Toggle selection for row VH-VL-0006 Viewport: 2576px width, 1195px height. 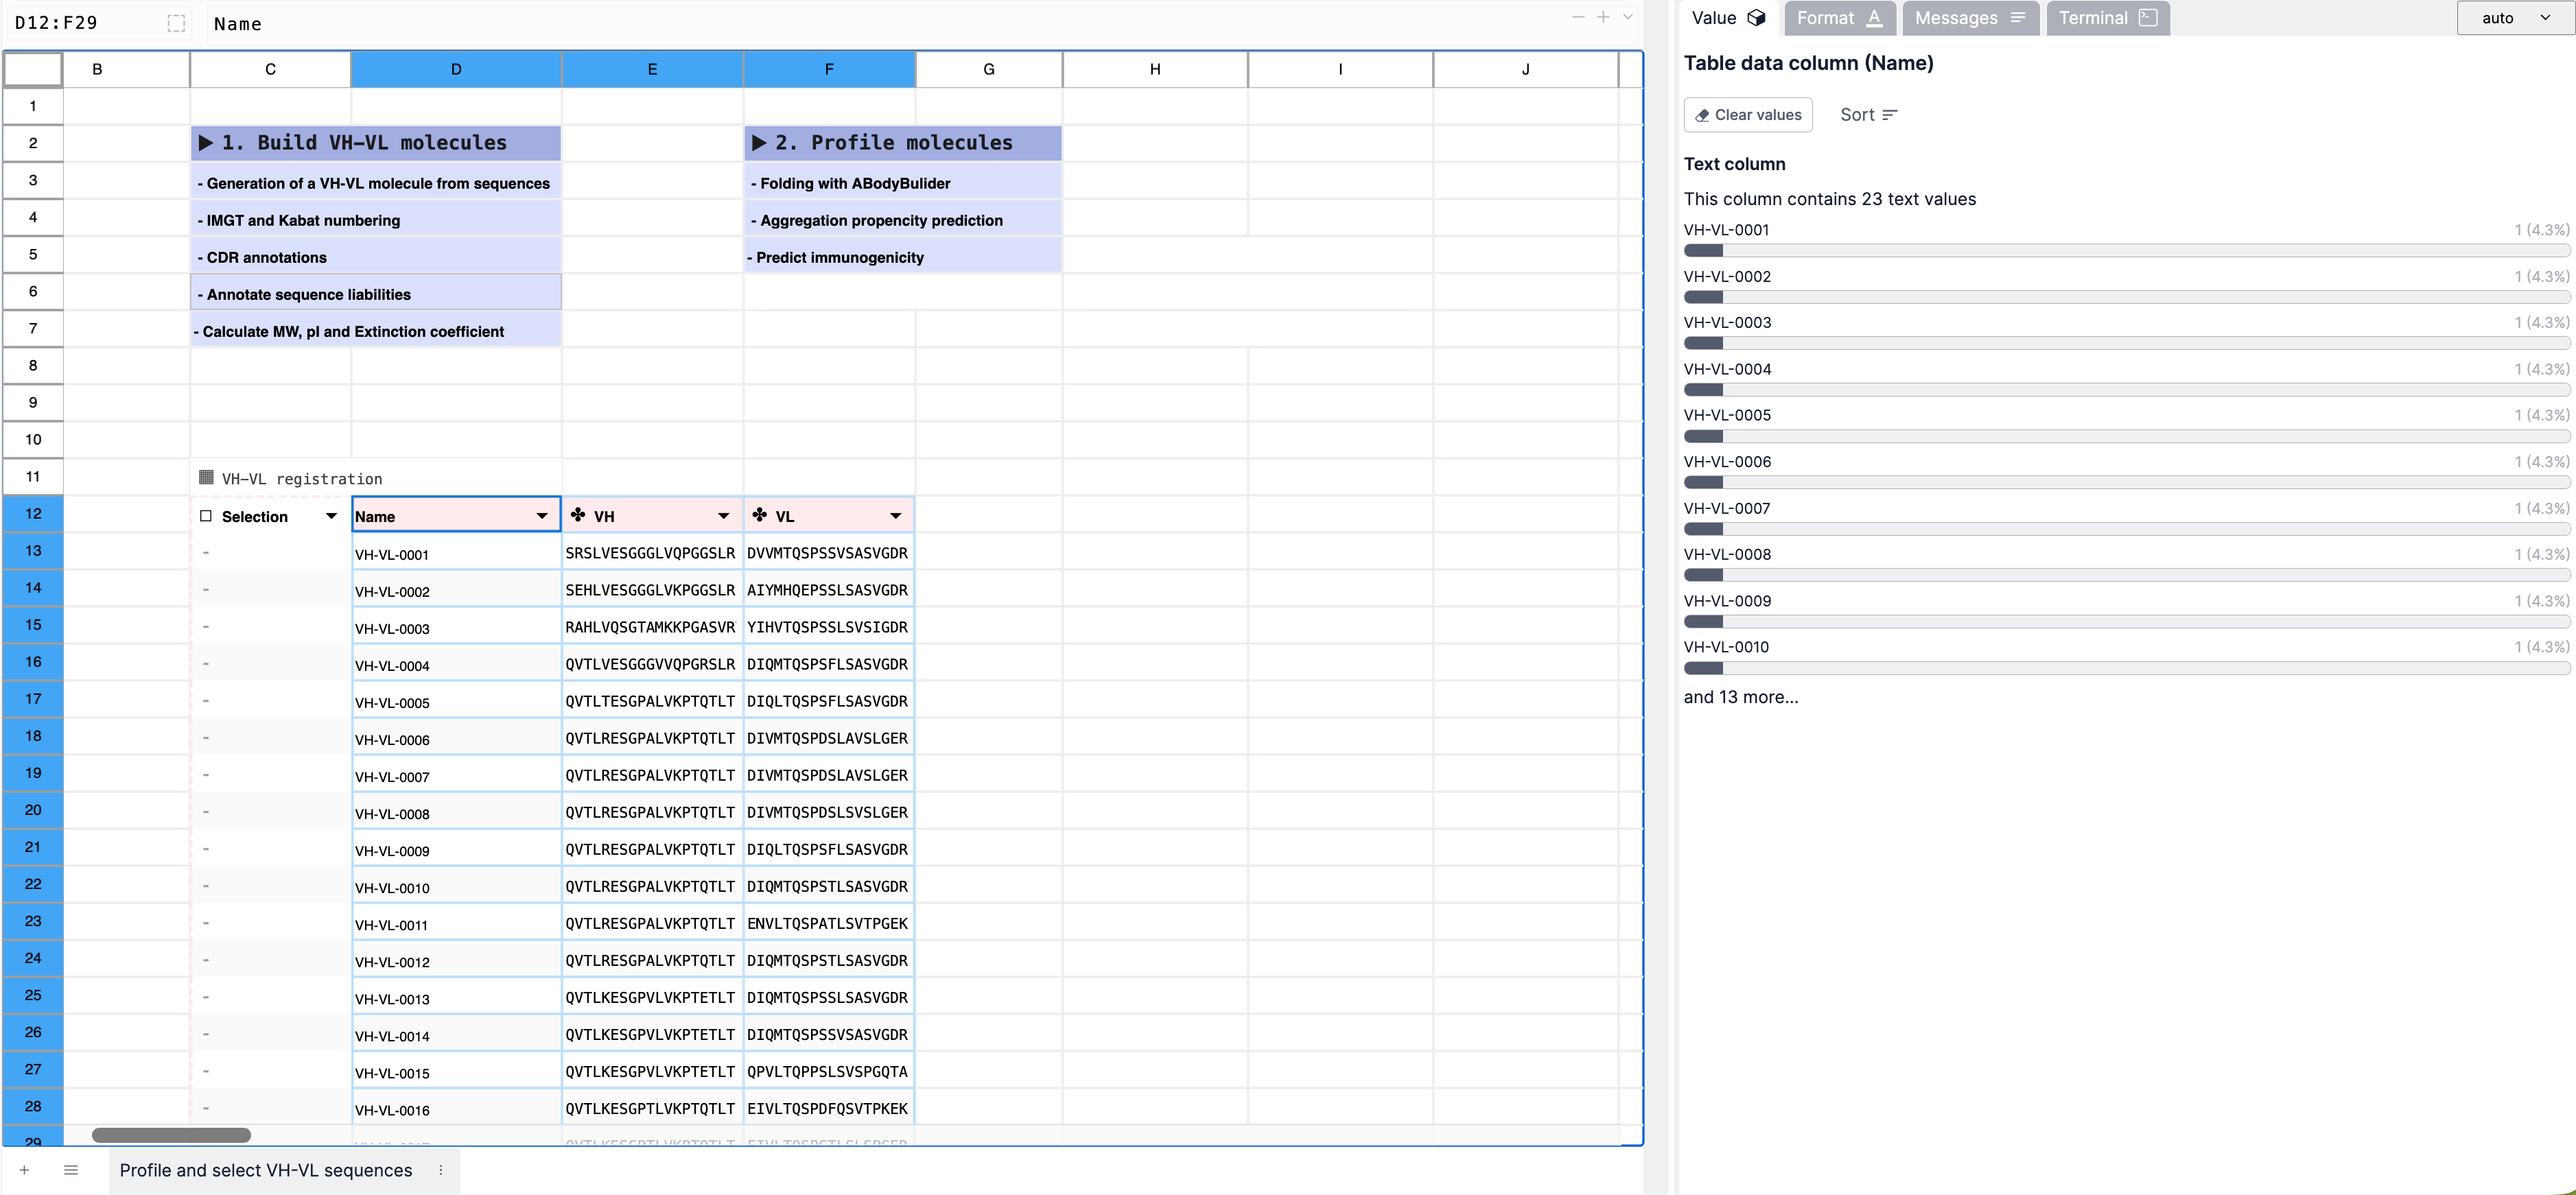[x=206, y=737]
